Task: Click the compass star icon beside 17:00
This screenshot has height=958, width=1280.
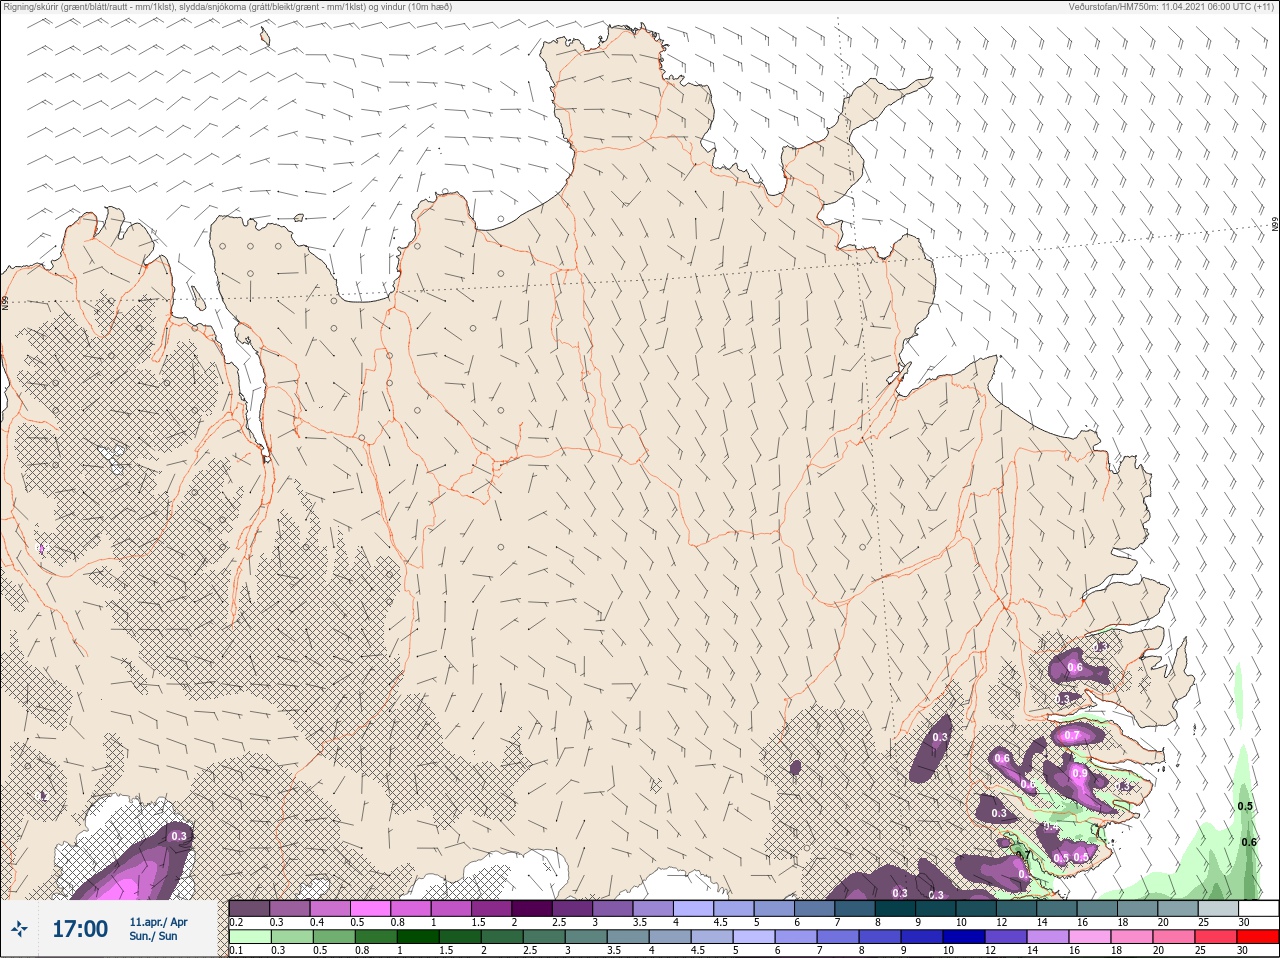Action: [x=19, y=929]
